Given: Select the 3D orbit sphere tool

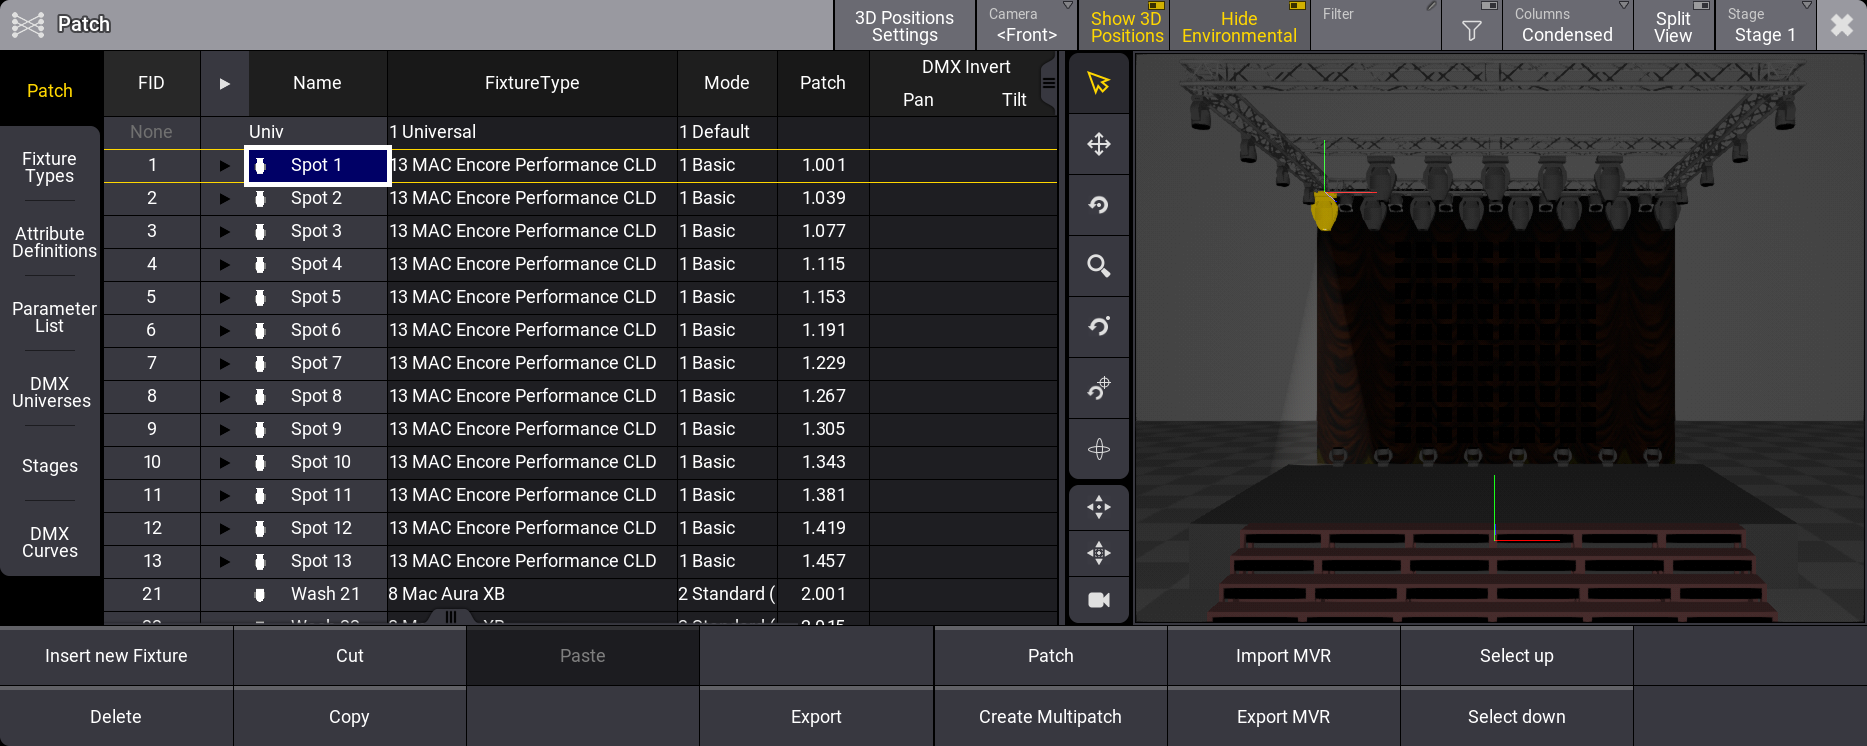Looking at the screenshot, I should [x=1098, y=449].
